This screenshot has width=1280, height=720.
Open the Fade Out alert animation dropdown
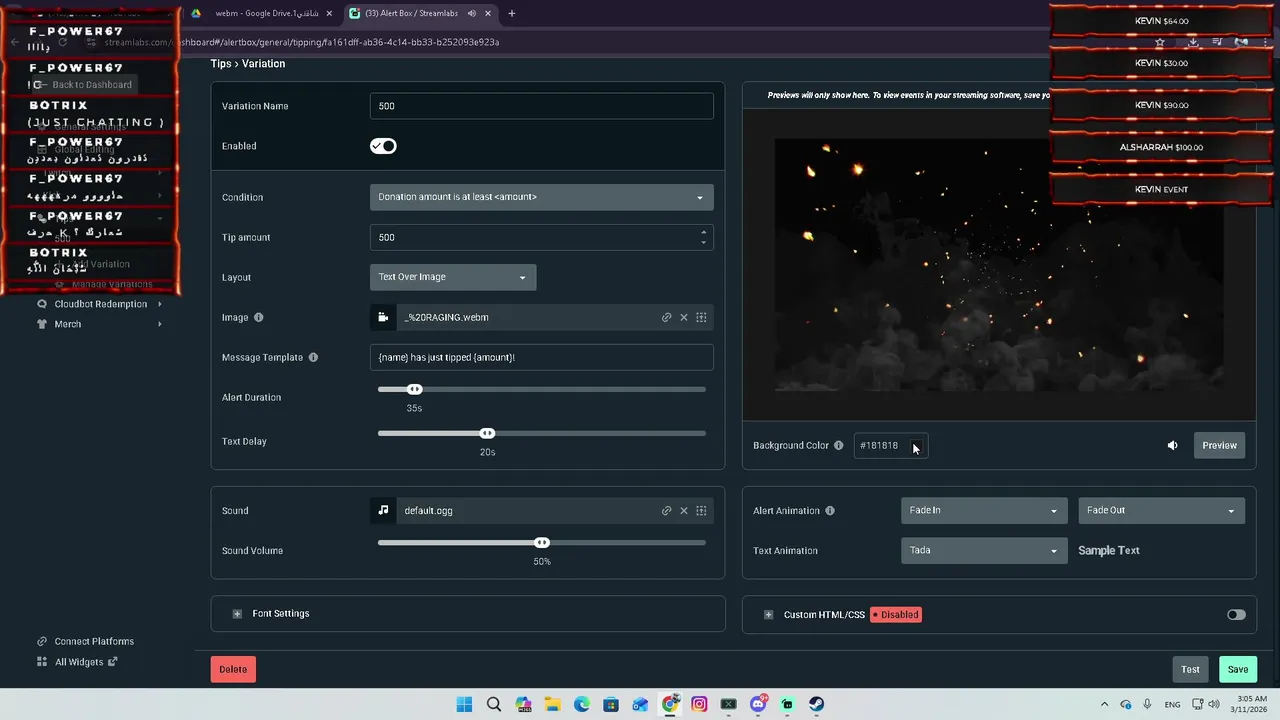[1161, 510]
